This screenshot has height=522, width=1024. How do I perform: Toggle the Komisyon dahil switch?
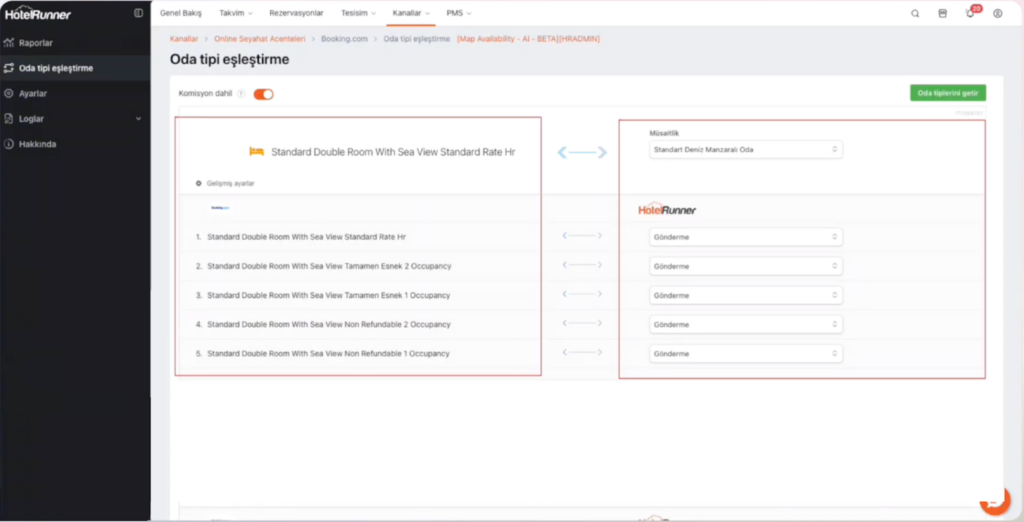tap(263, 94)
